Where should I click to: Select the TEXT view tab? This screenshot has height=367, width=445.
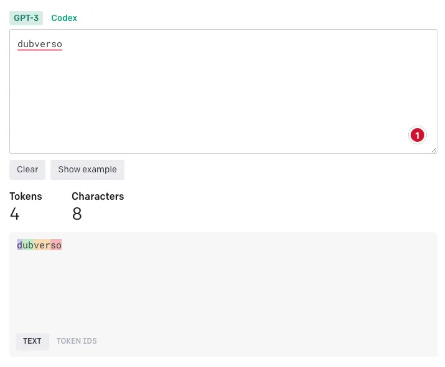(x=32, y=341)
